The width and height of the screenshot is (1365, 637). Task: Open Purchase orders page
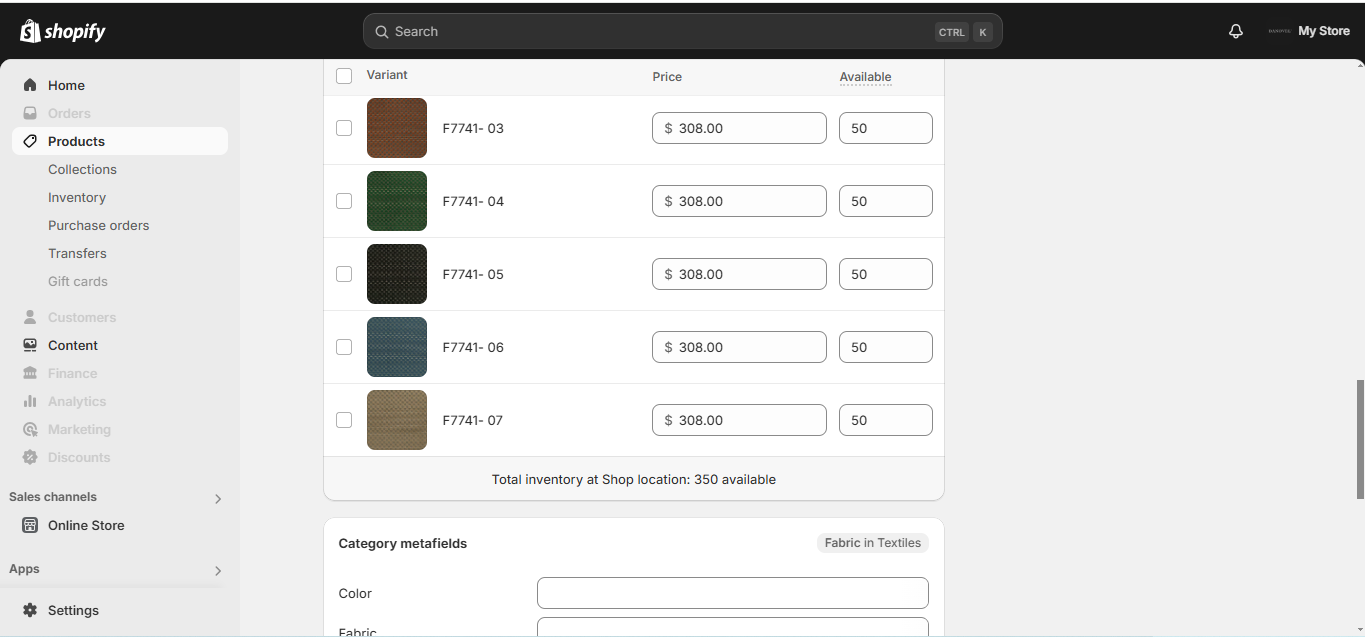(x=98, y=225)
